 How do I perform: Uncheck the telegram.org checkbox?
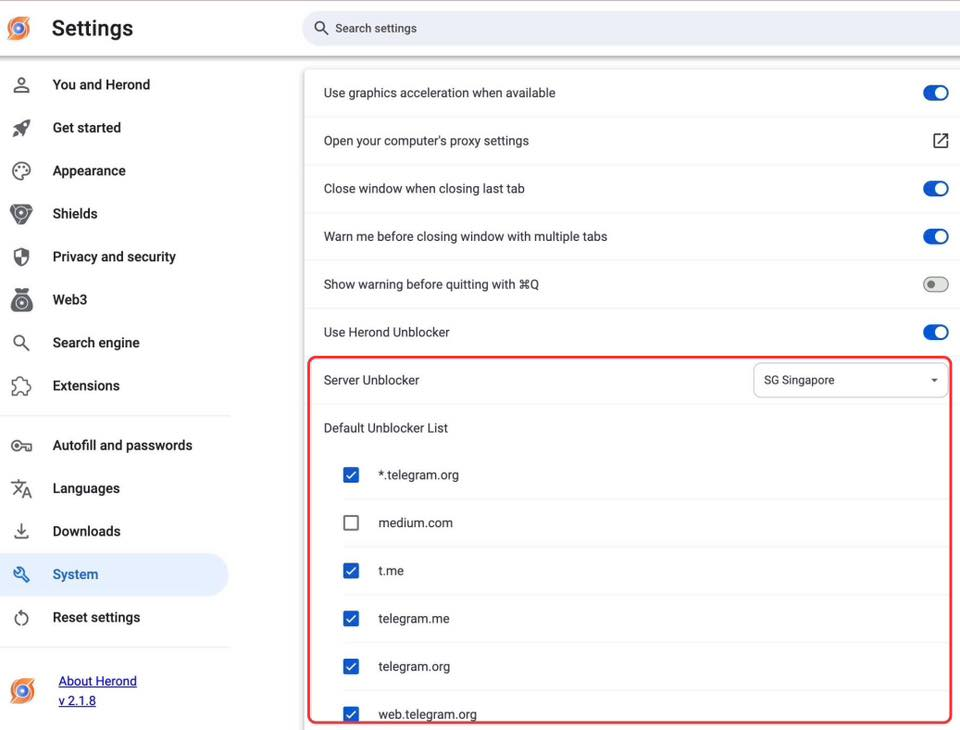(x=351, y=666)
